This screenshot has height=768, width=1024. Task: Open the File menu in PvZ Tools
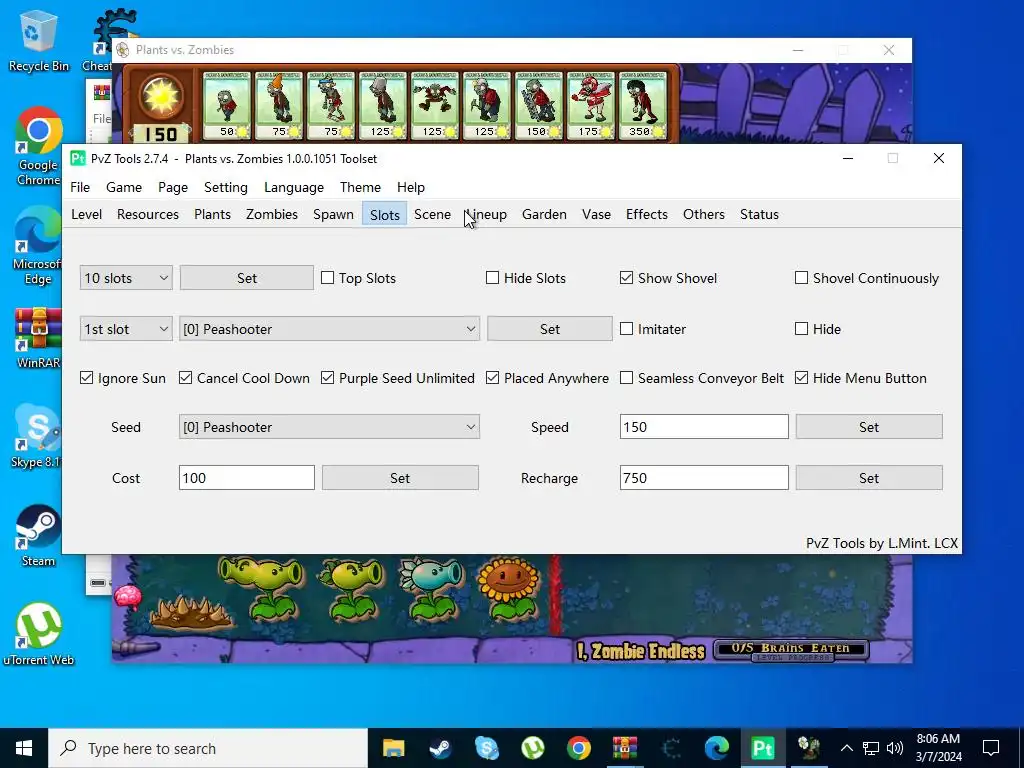click(x=80, y=187)
